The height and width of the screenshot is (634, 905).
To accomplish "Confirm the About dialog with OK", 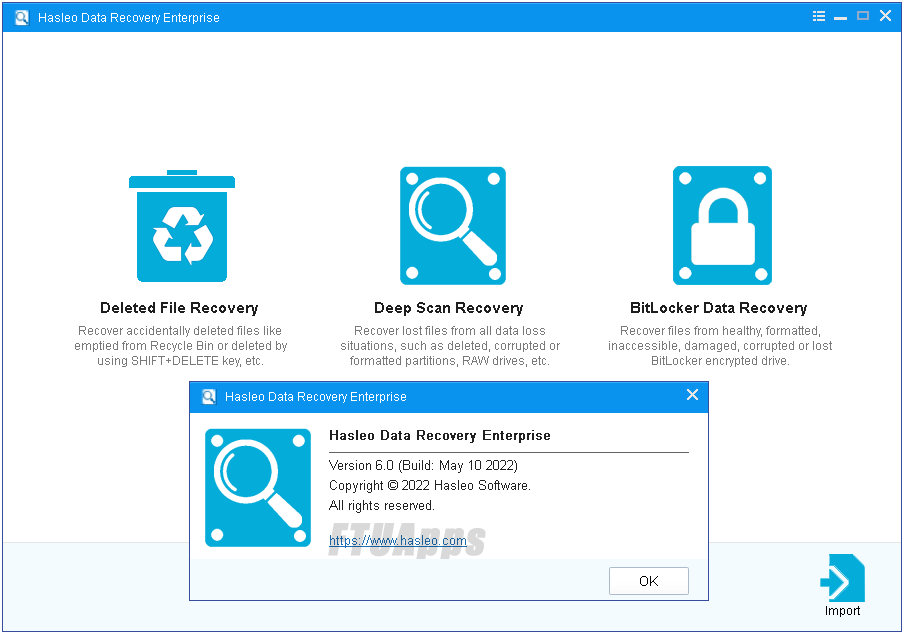I will (649, 581).
